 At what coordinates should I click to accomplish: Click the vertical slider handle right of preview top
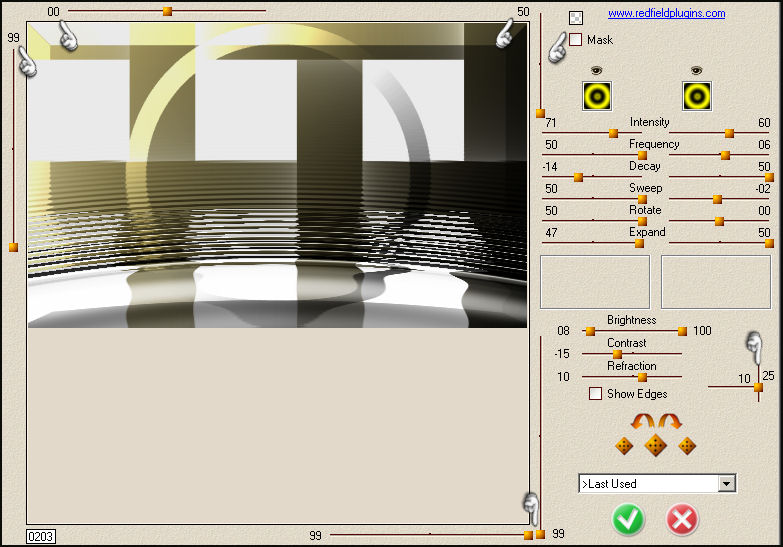(540, 113)
